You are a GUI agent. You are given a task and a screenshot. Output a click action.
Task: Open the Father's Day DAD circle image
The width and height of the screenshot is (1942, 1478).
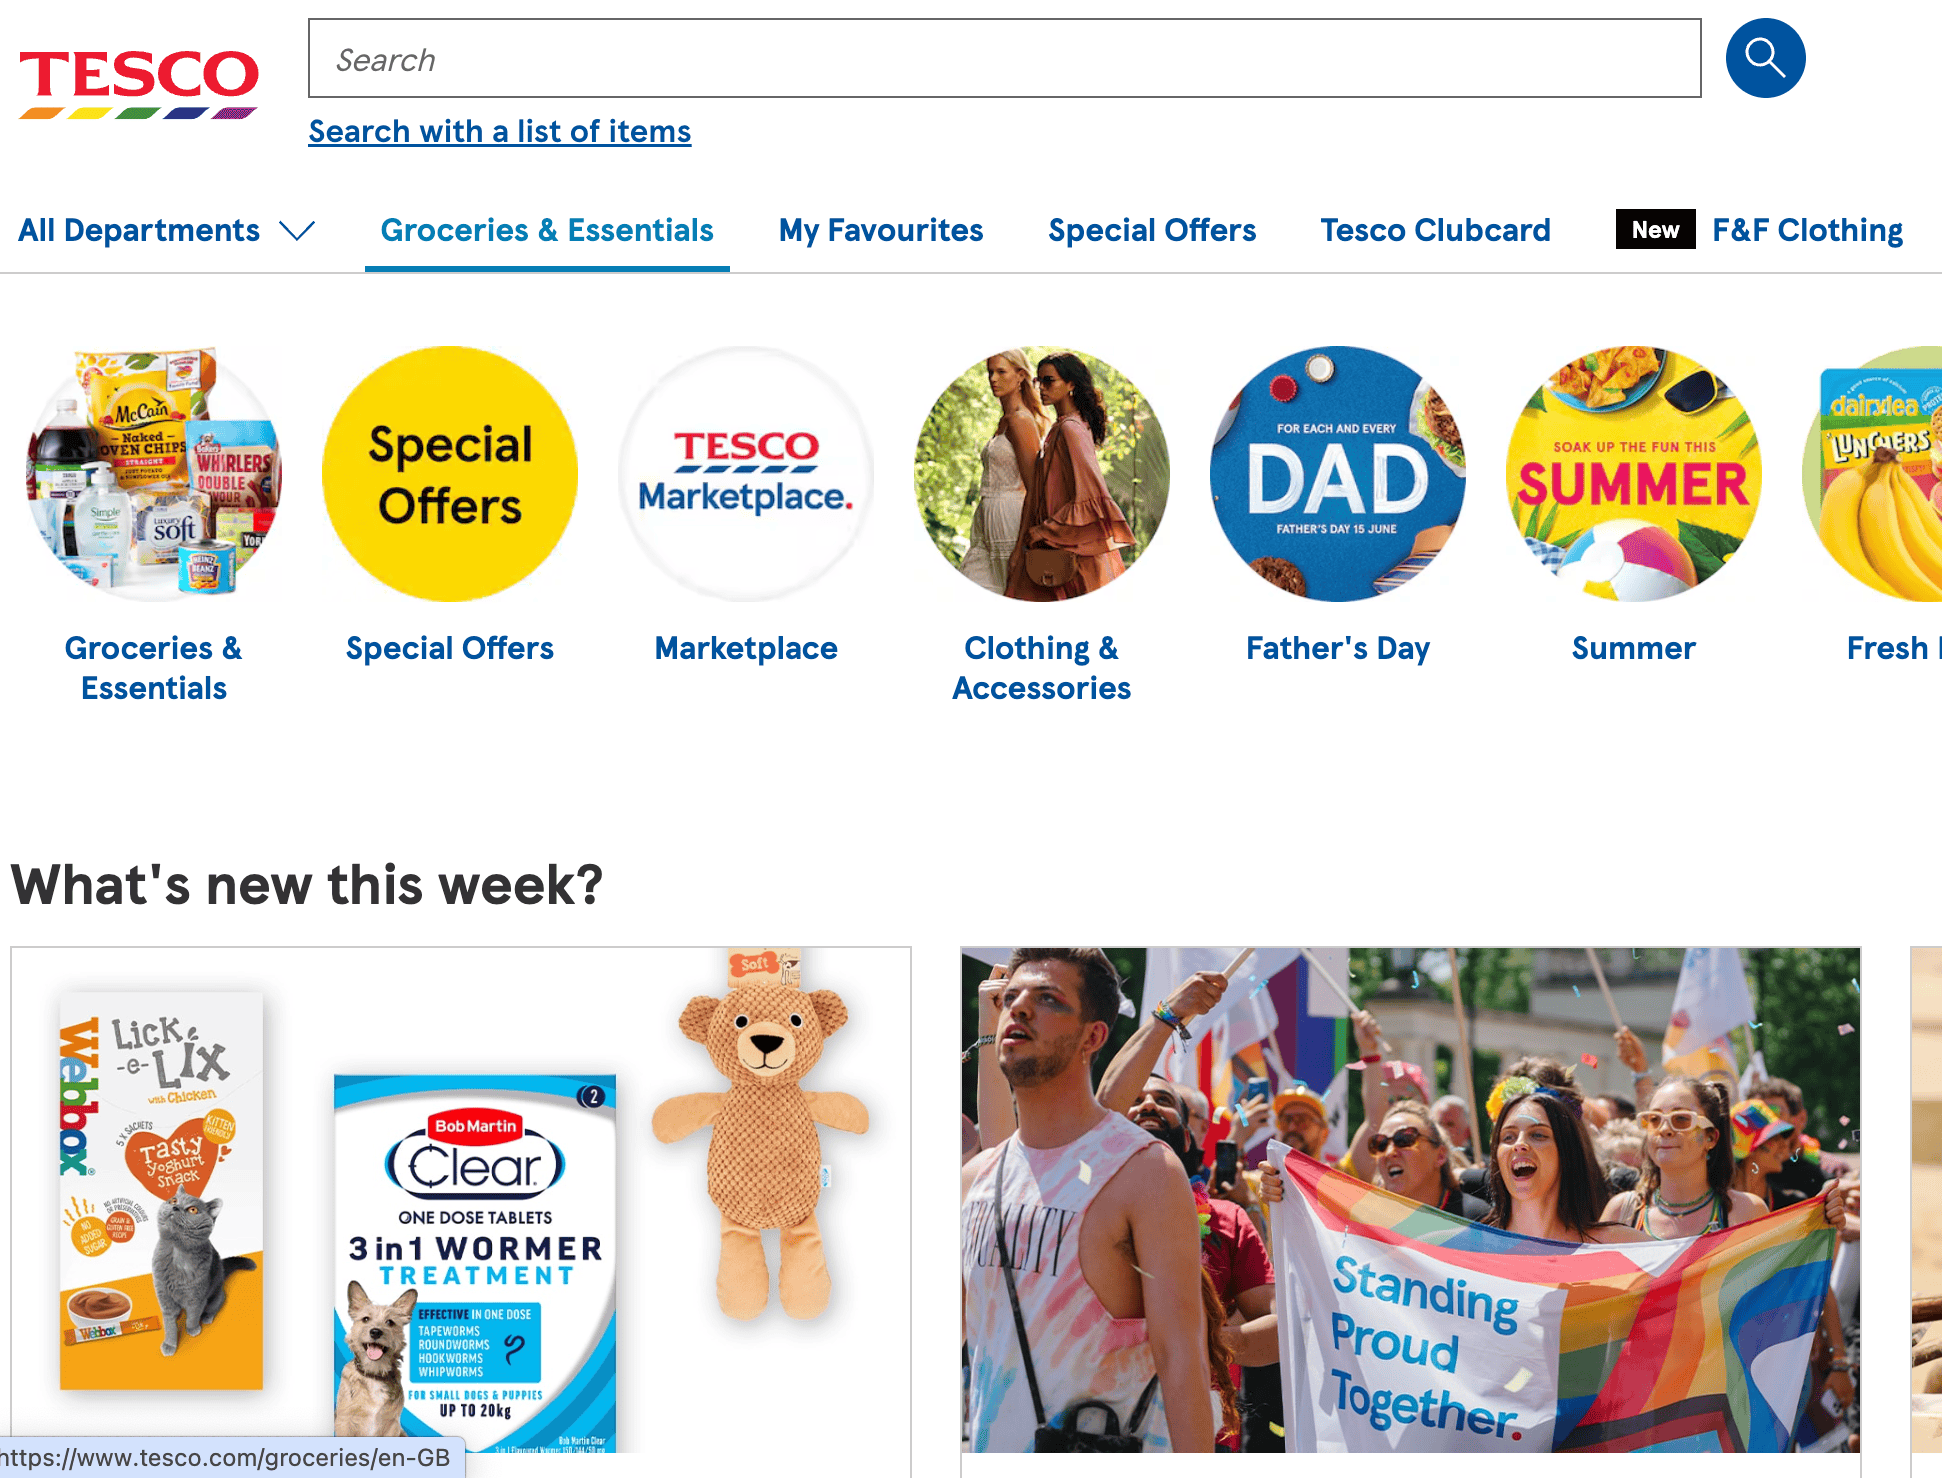click(1338, 474)
